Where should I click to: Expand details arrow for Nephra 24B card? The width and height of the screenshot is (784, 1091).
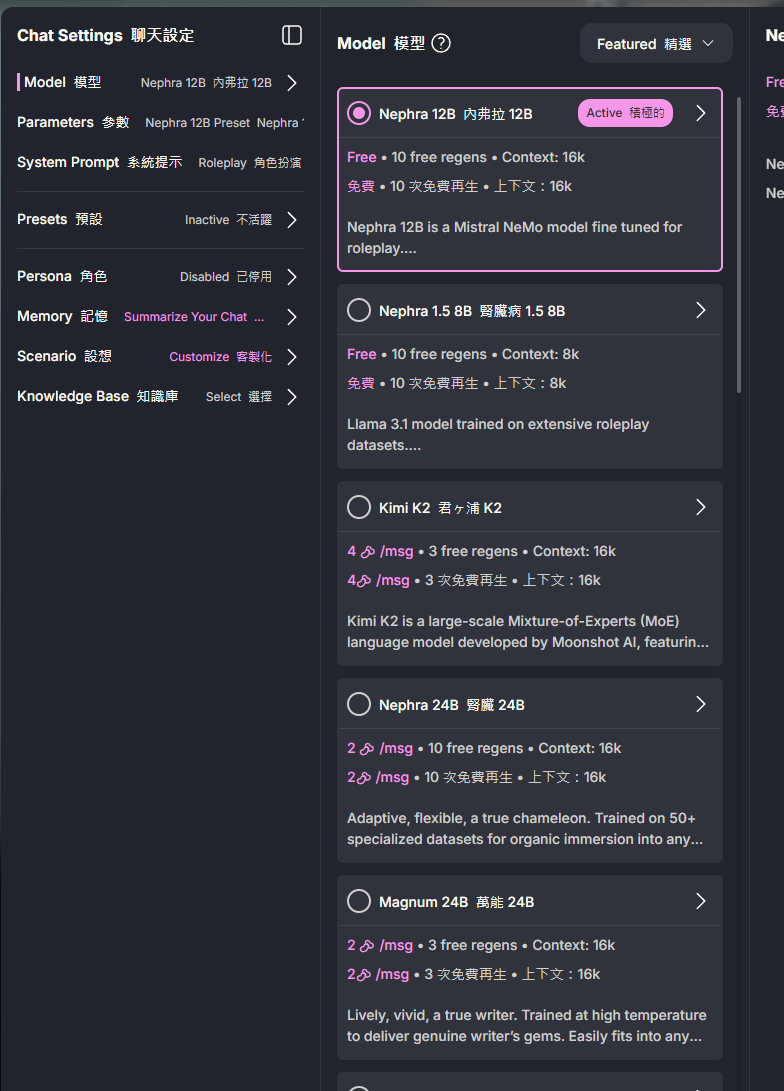[701, 704]
